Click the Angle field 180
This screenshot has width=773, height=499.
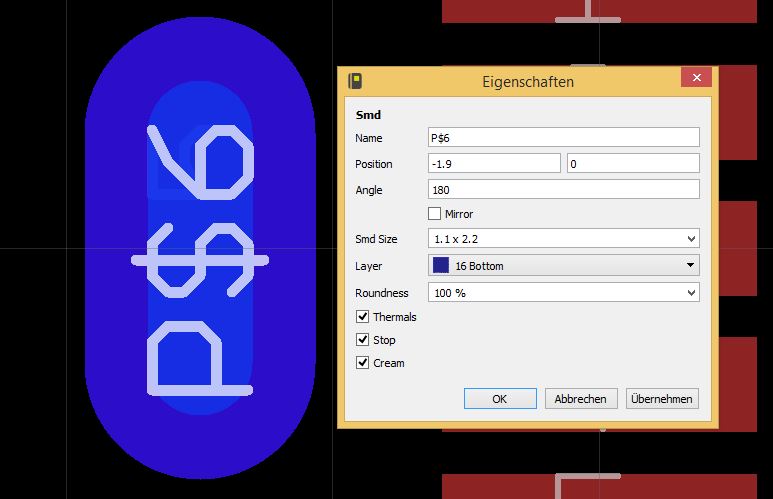(563, 190)
